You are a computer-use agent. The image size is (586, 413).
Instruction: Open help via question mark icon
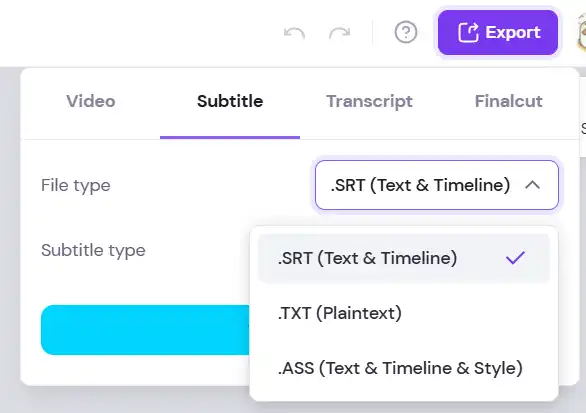point(405,32)
